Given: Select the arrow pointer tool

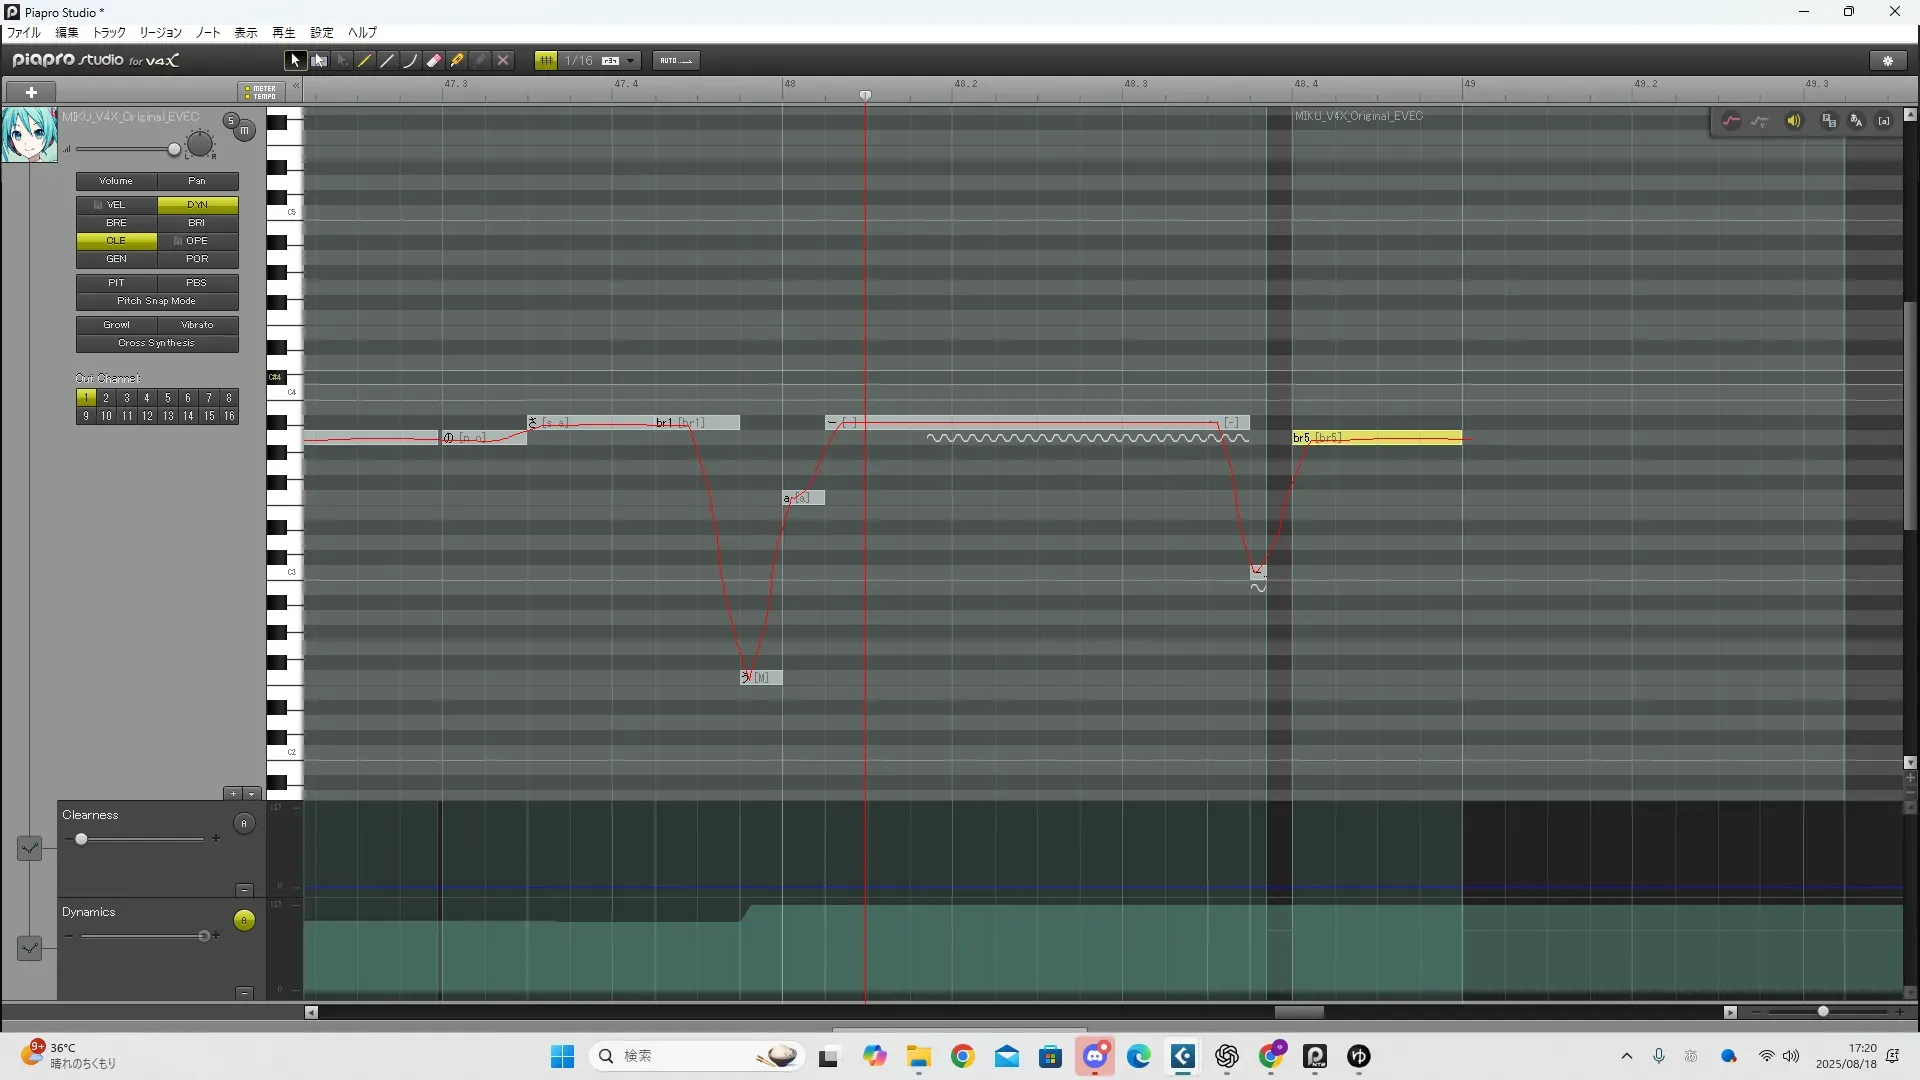Looking at the screenshot, I should pos(294,61).
